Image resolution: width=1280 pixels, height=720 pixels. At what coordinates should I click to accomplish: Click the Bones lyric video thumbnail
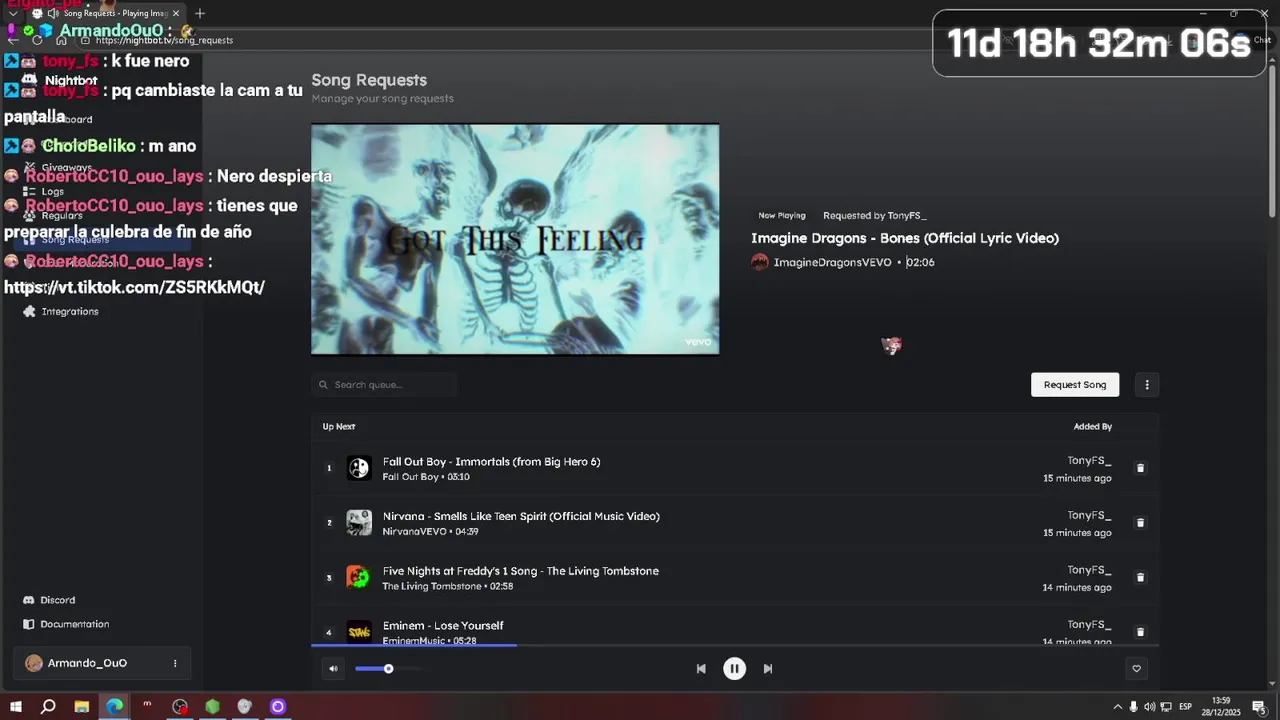coord(515,239)
